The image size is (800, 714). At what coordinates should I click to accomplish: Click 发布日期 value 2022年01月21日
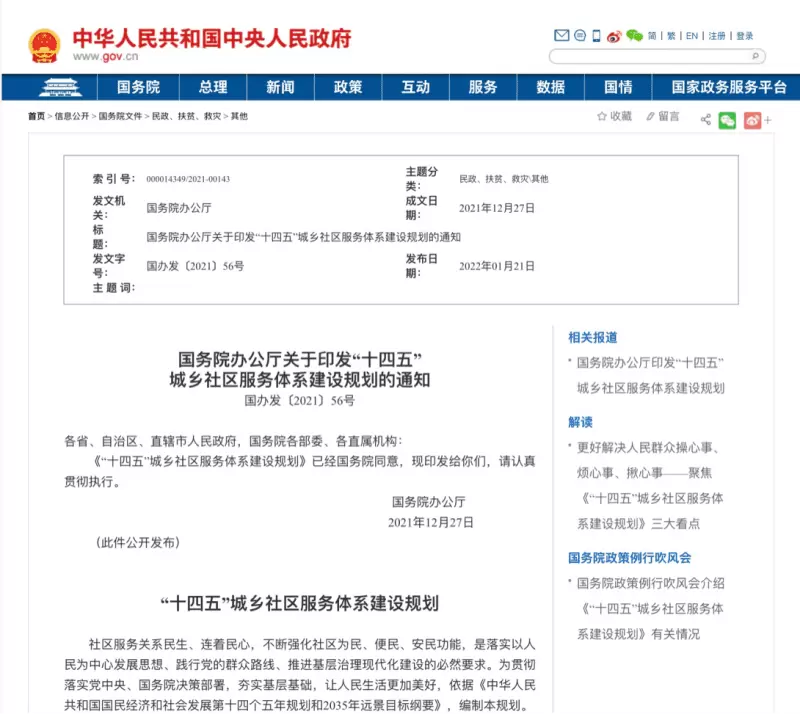point(497,266)
